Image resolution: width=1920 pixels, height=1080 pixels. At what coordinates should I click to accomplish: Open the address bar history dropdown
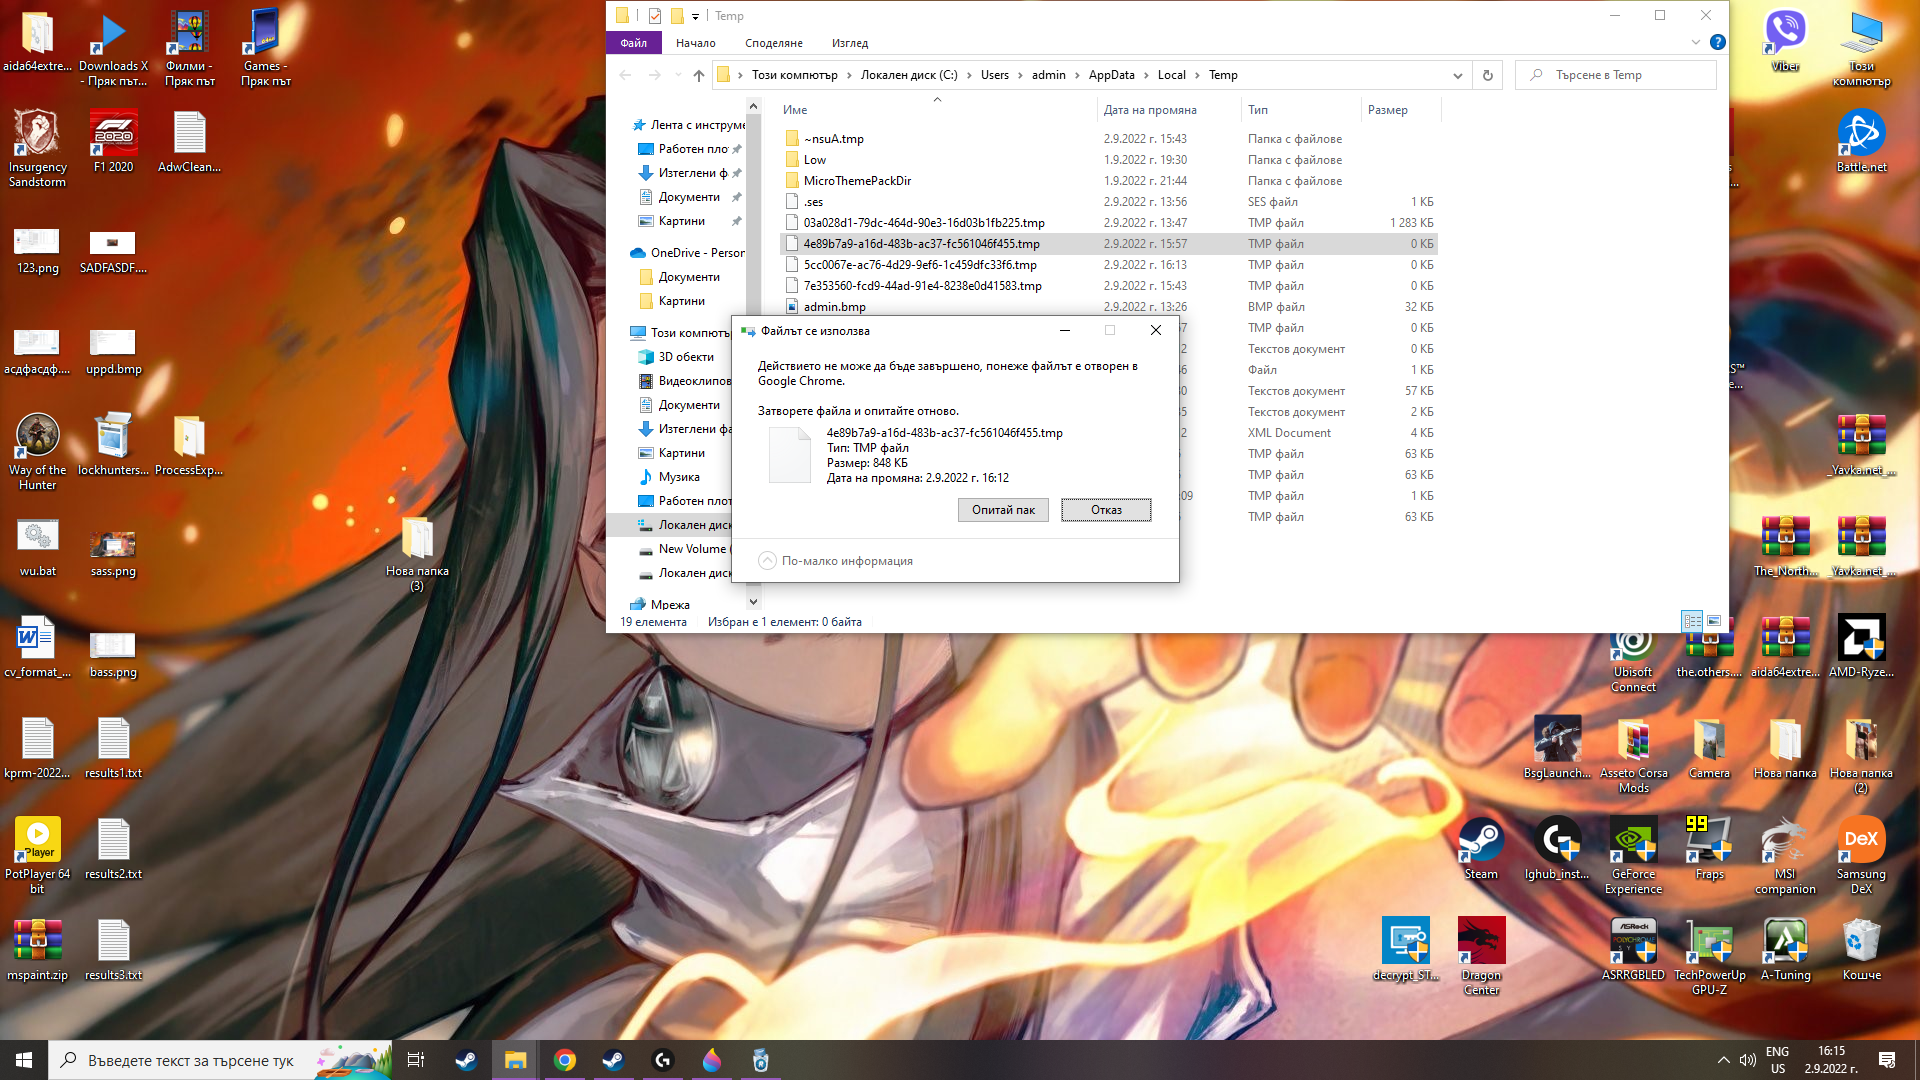tap(1457, 75)
